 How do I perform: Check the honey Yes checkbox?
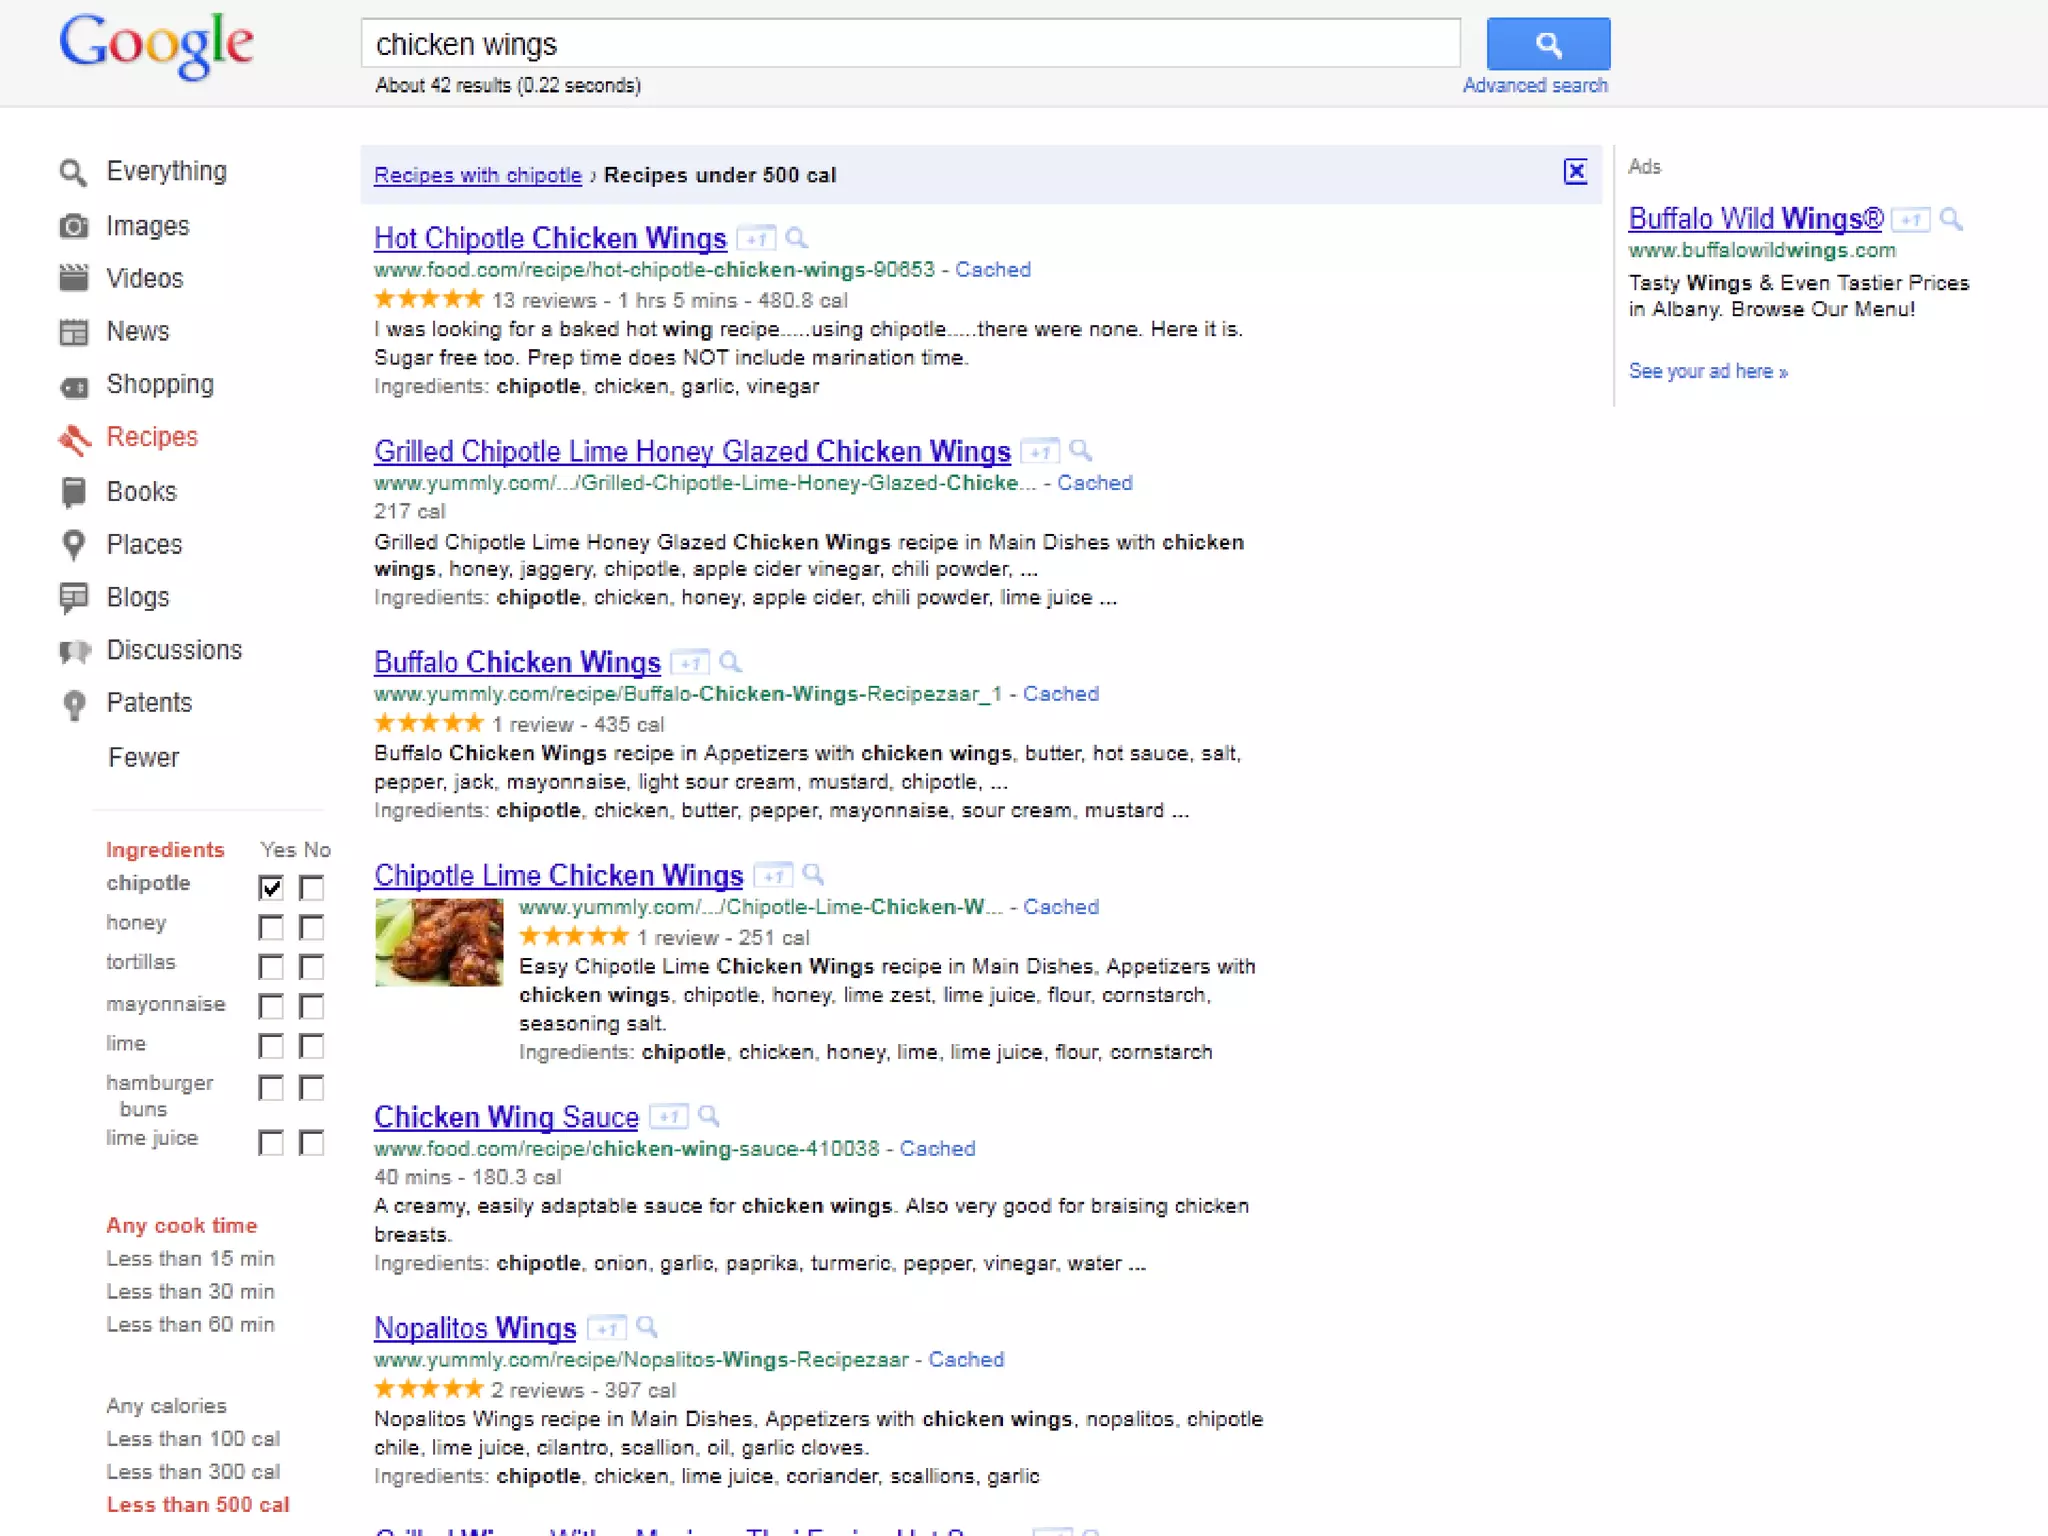271,927
